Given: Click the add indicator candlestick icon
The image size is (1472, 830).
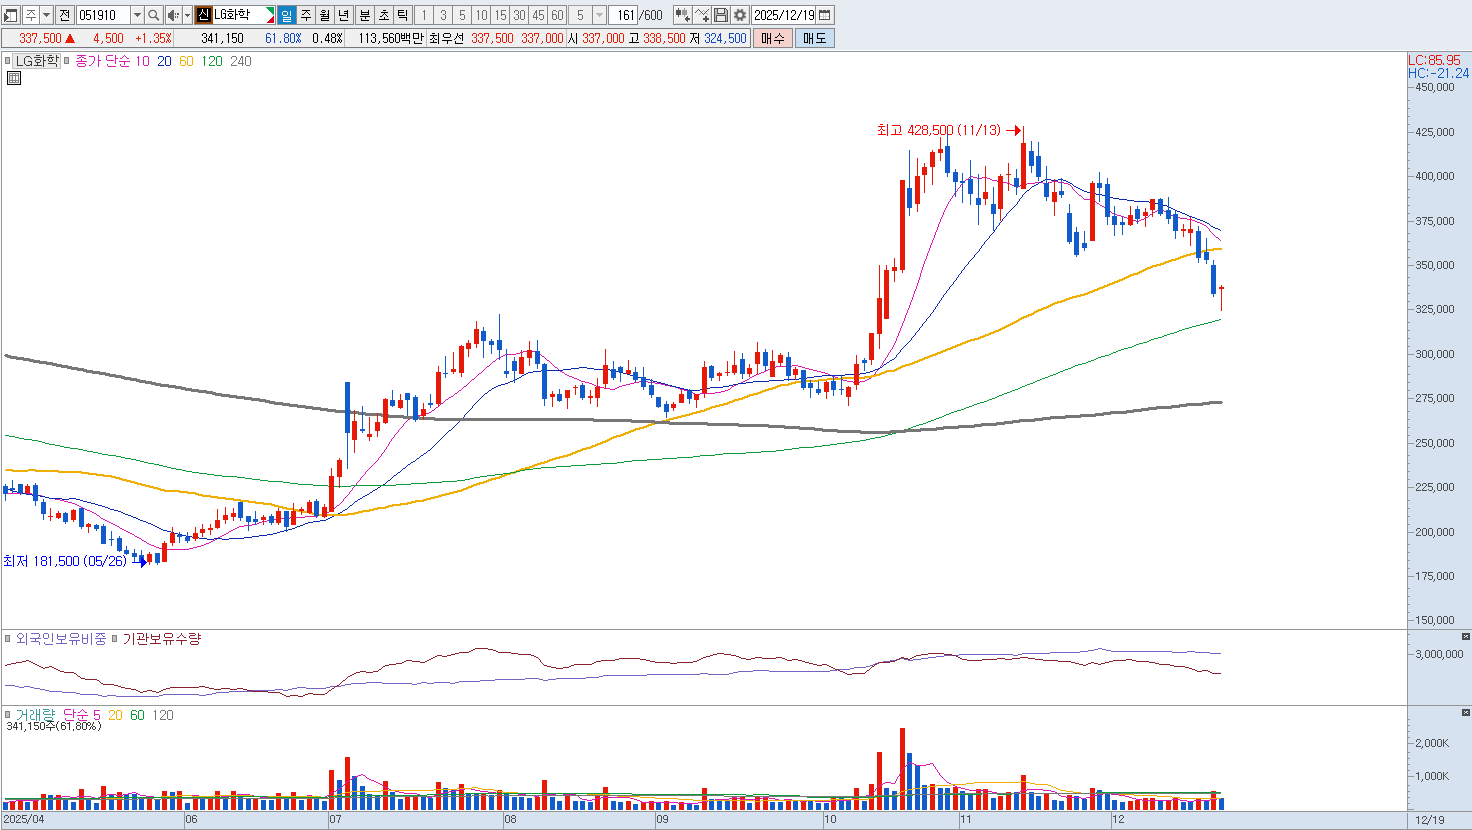Looking at the screenshot, I should [x=682, y=15].
